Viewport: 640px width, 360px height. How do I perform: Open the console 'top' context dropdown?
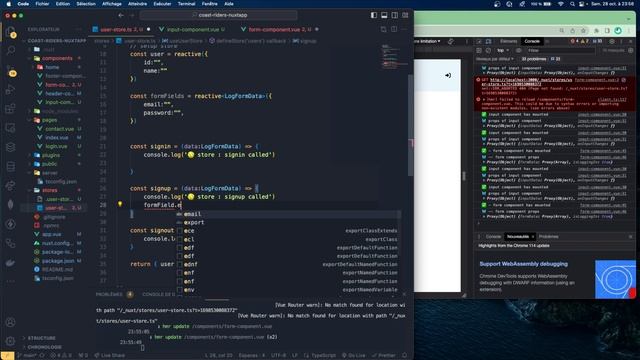click(503, 51)
